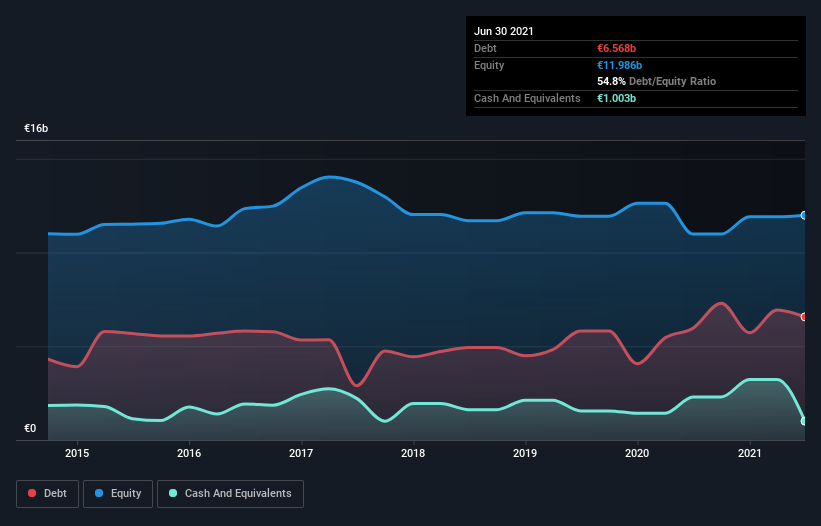Click the Equity row label in tooltip
Image resolution: width=821 pixels, height=526 pixels.
point(489,65)
